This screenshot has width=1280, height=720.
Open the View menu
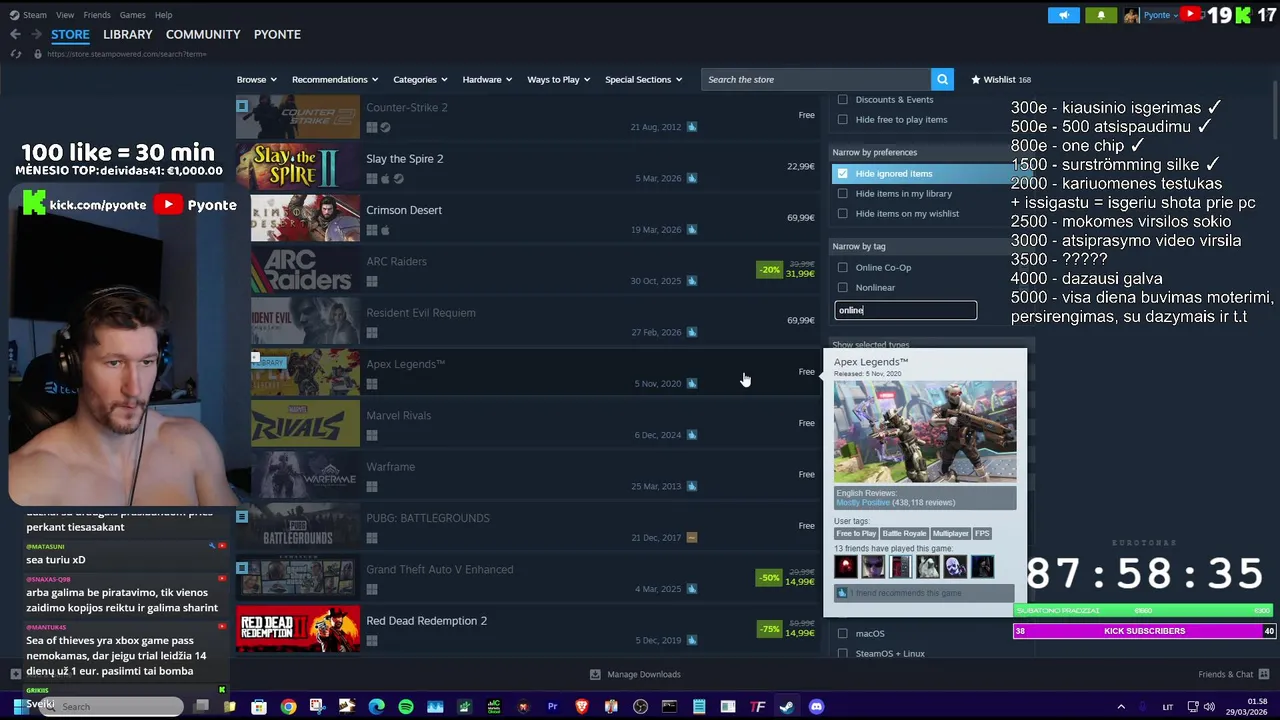tap(65, 15)
